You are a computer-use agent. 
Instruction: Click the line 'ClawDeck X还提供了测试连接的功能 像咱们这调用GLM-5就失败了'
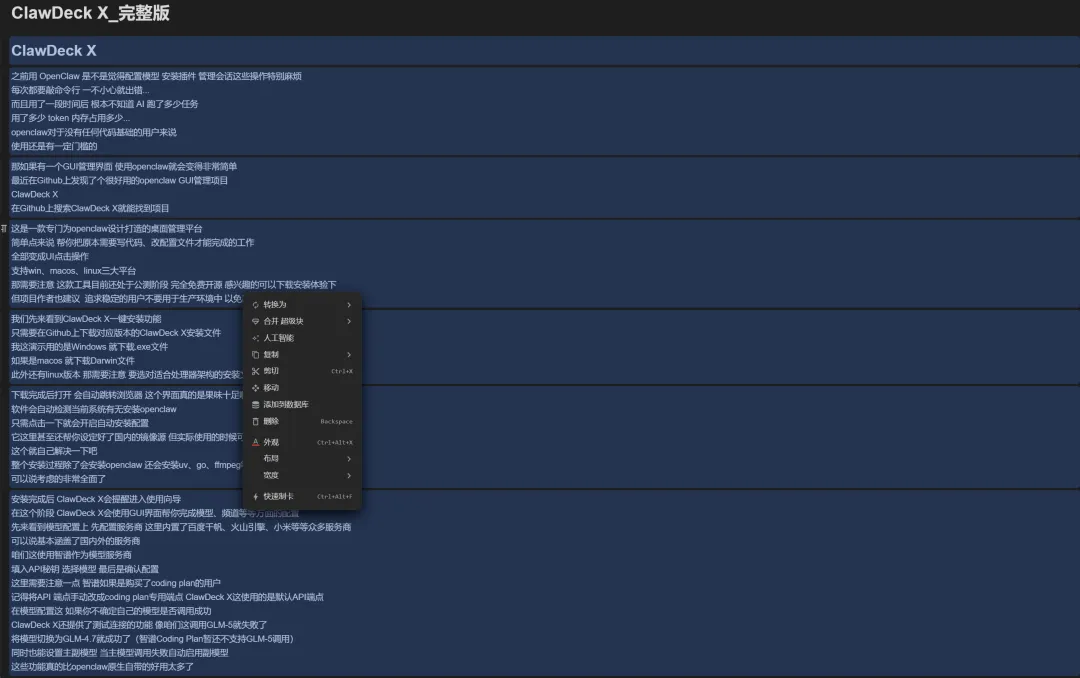139,625
